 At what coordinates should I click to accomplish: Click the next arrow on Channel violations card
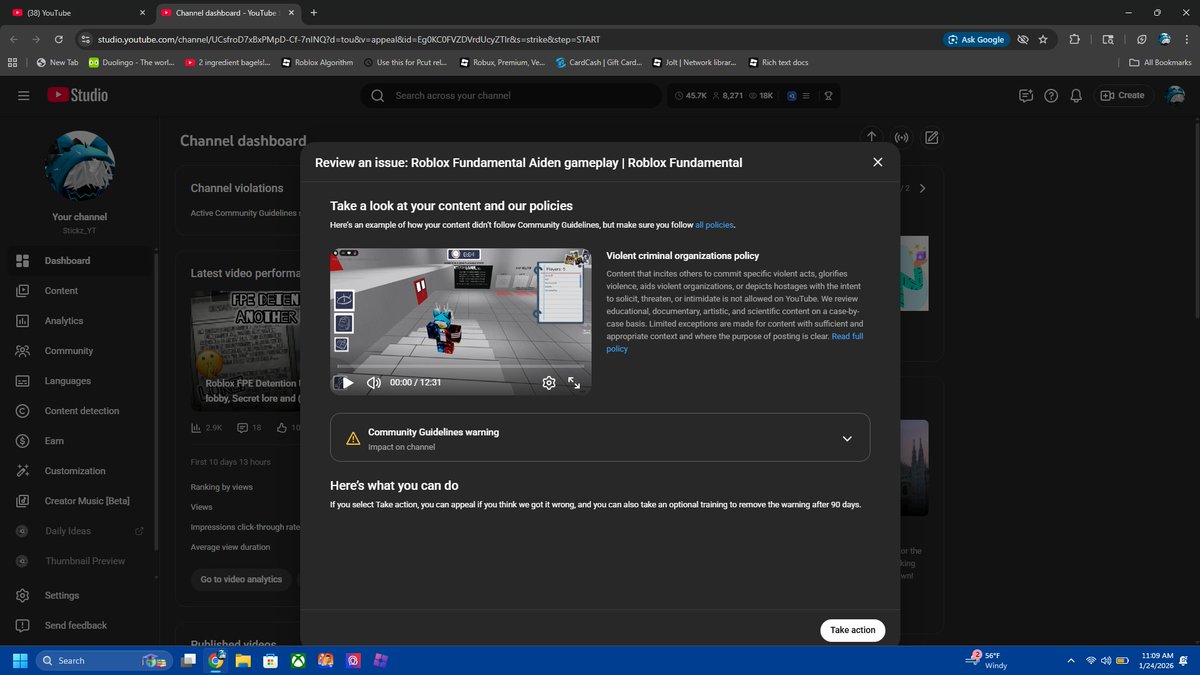click(x=922, y=188)
